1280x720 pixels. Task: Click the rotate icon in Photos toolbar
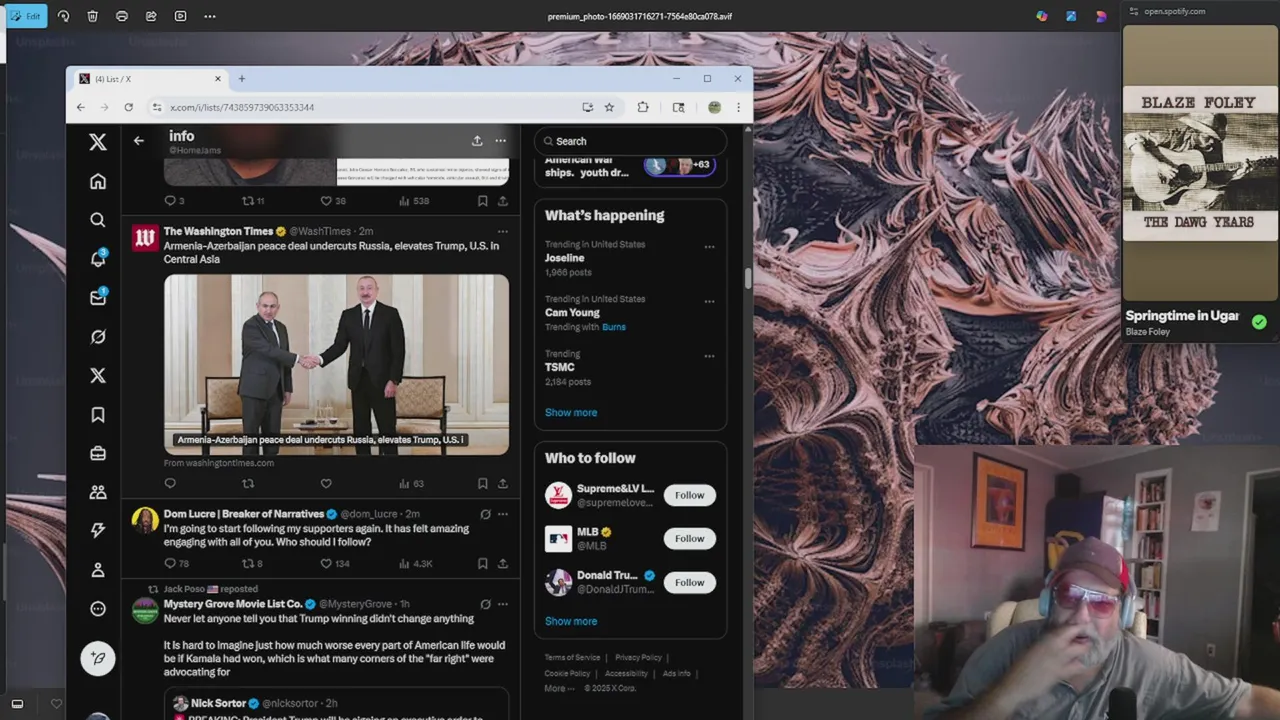(64, 16)
